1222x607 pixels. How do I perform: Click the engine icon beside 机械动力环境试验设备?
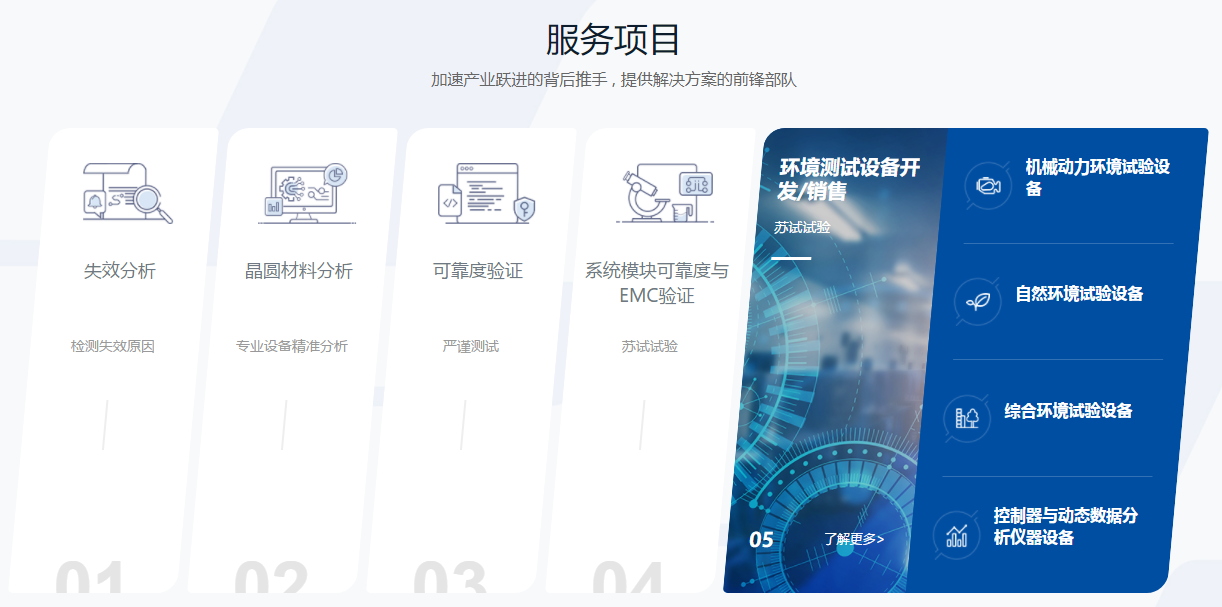(988, 186)
